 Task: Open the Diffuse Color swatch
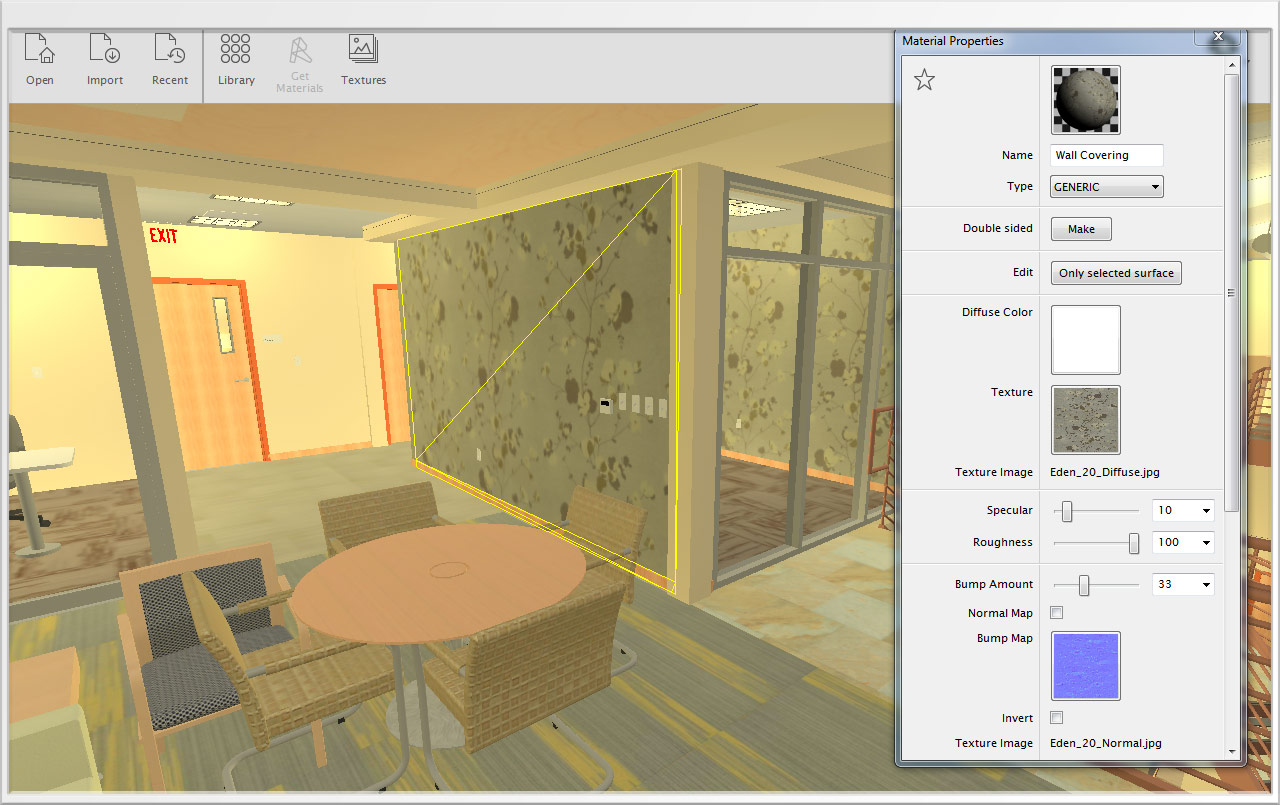(x=1085, y=339)
